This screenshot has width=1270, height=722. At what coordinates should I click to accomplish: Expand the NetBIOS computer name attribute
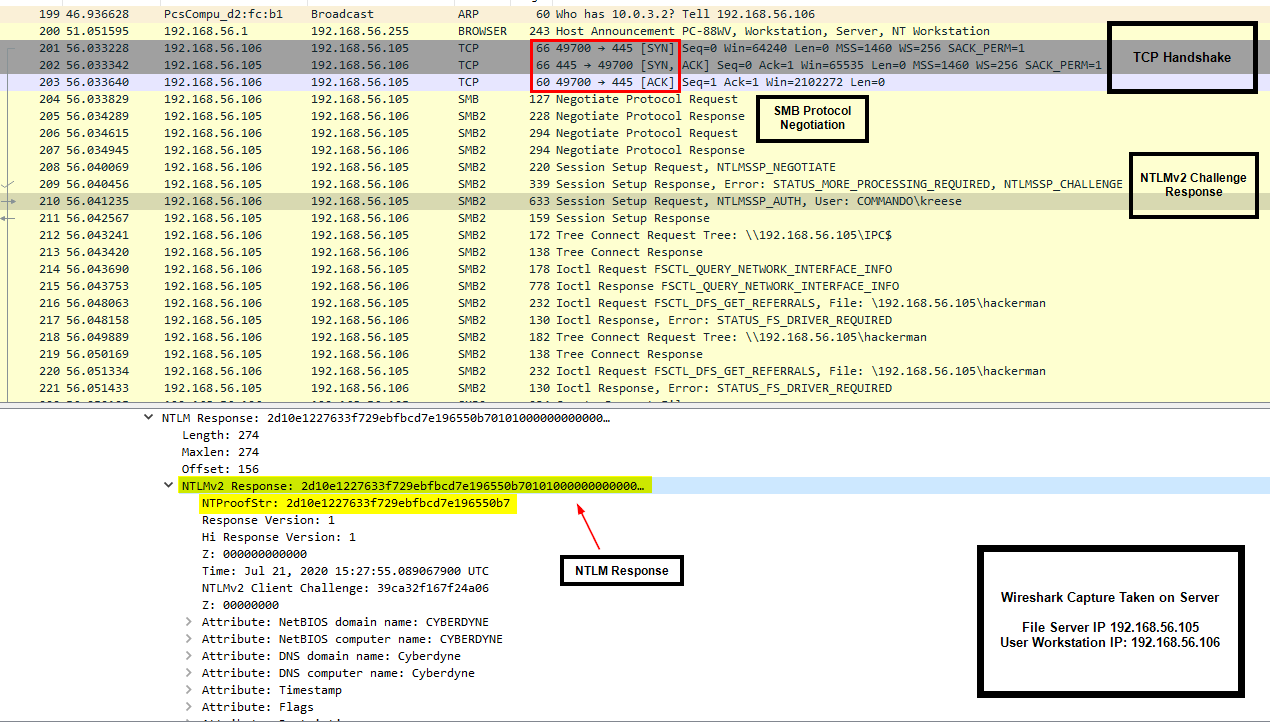188,639
